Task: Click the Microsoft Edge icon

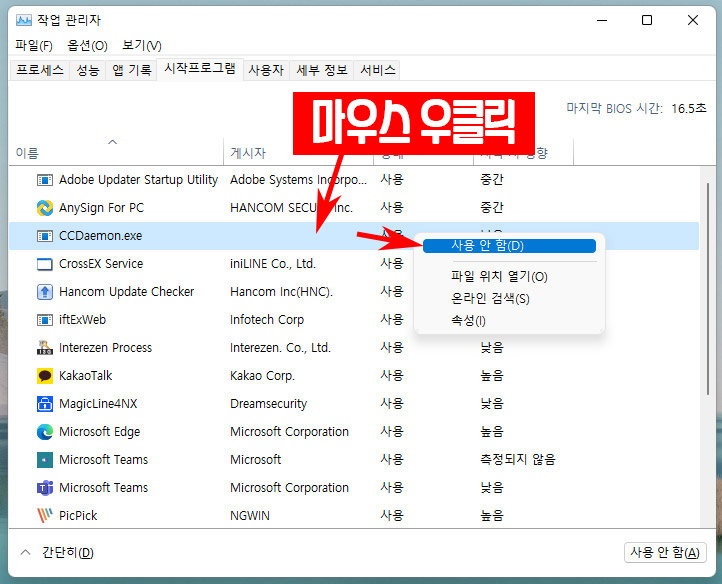Action: pos(45,432)
